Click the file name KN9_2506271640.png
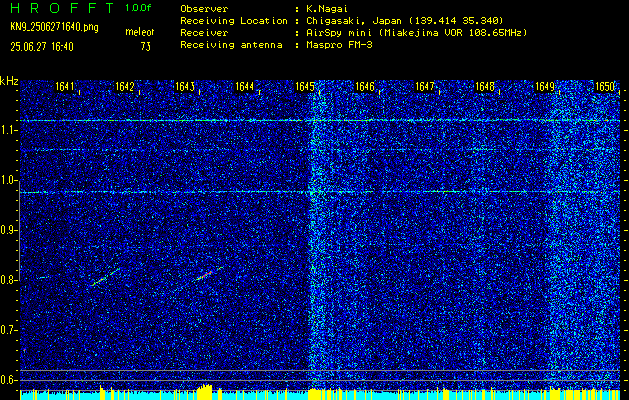 (x=54, y=27)
